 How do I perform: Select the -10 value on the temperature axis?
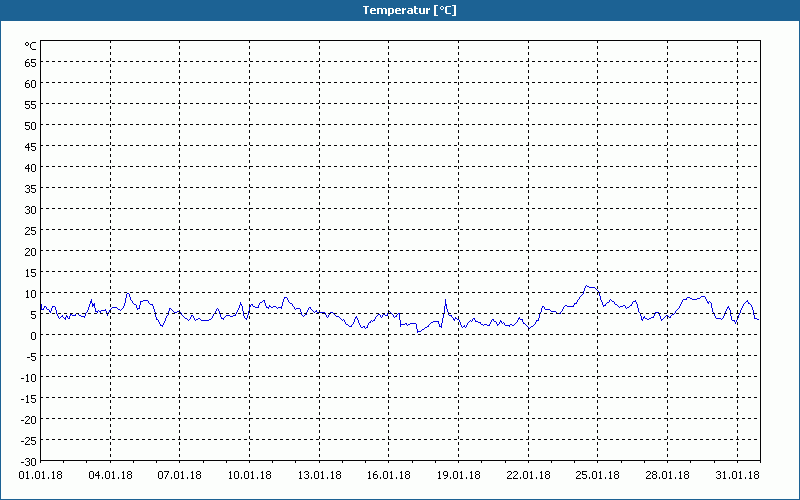(x=29, y=378)
